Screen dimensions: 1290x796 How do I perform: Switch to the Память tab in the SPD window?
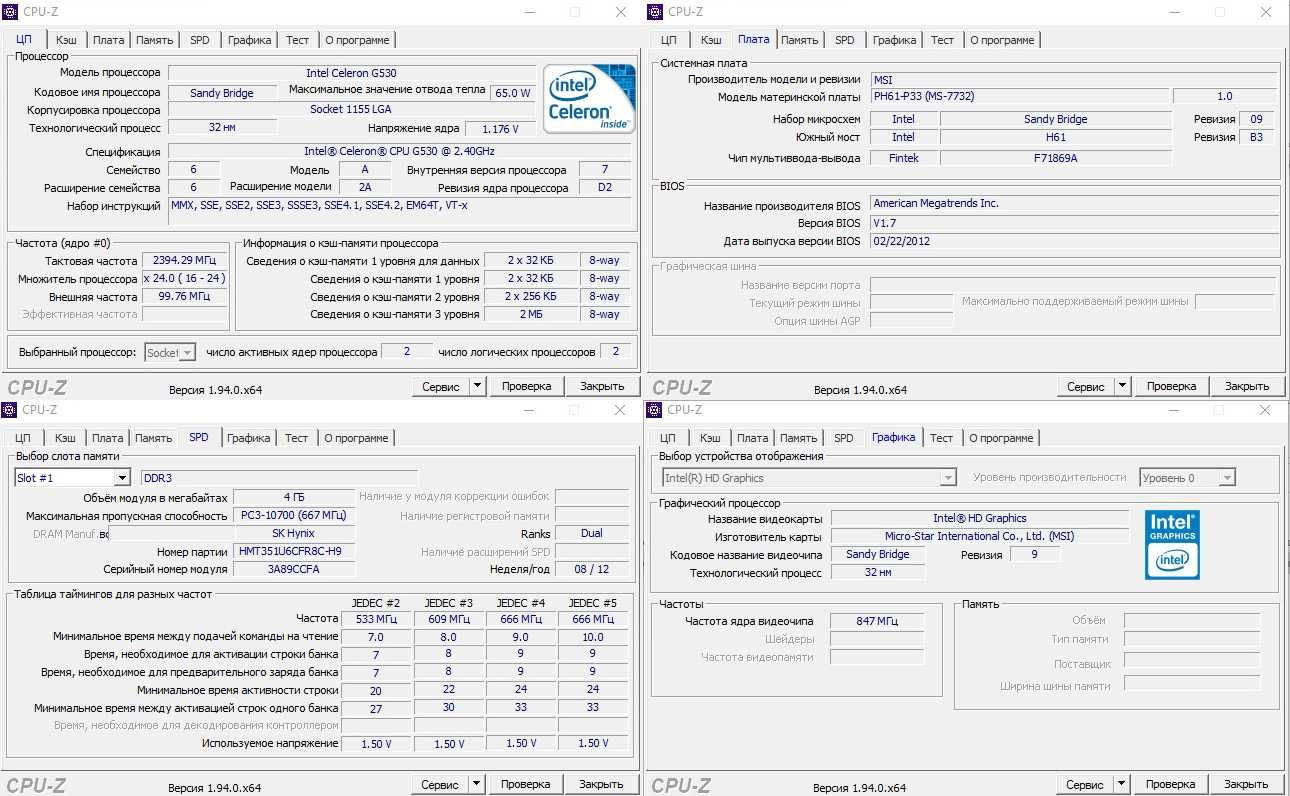click(154, 438)
